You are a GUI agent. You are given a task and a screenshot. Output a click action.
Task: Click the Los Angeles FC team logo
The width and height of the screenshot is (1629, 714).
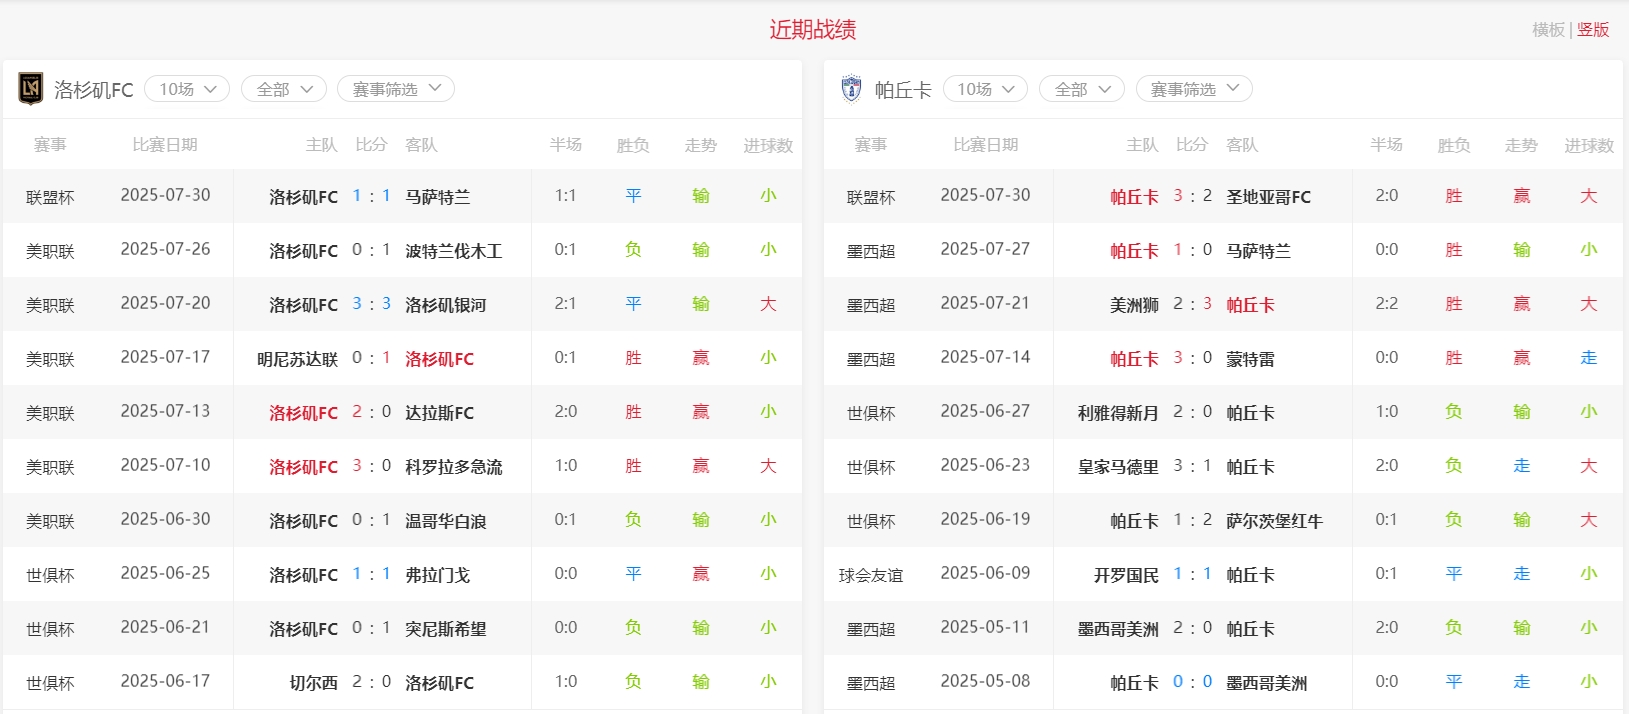point(31,89)
